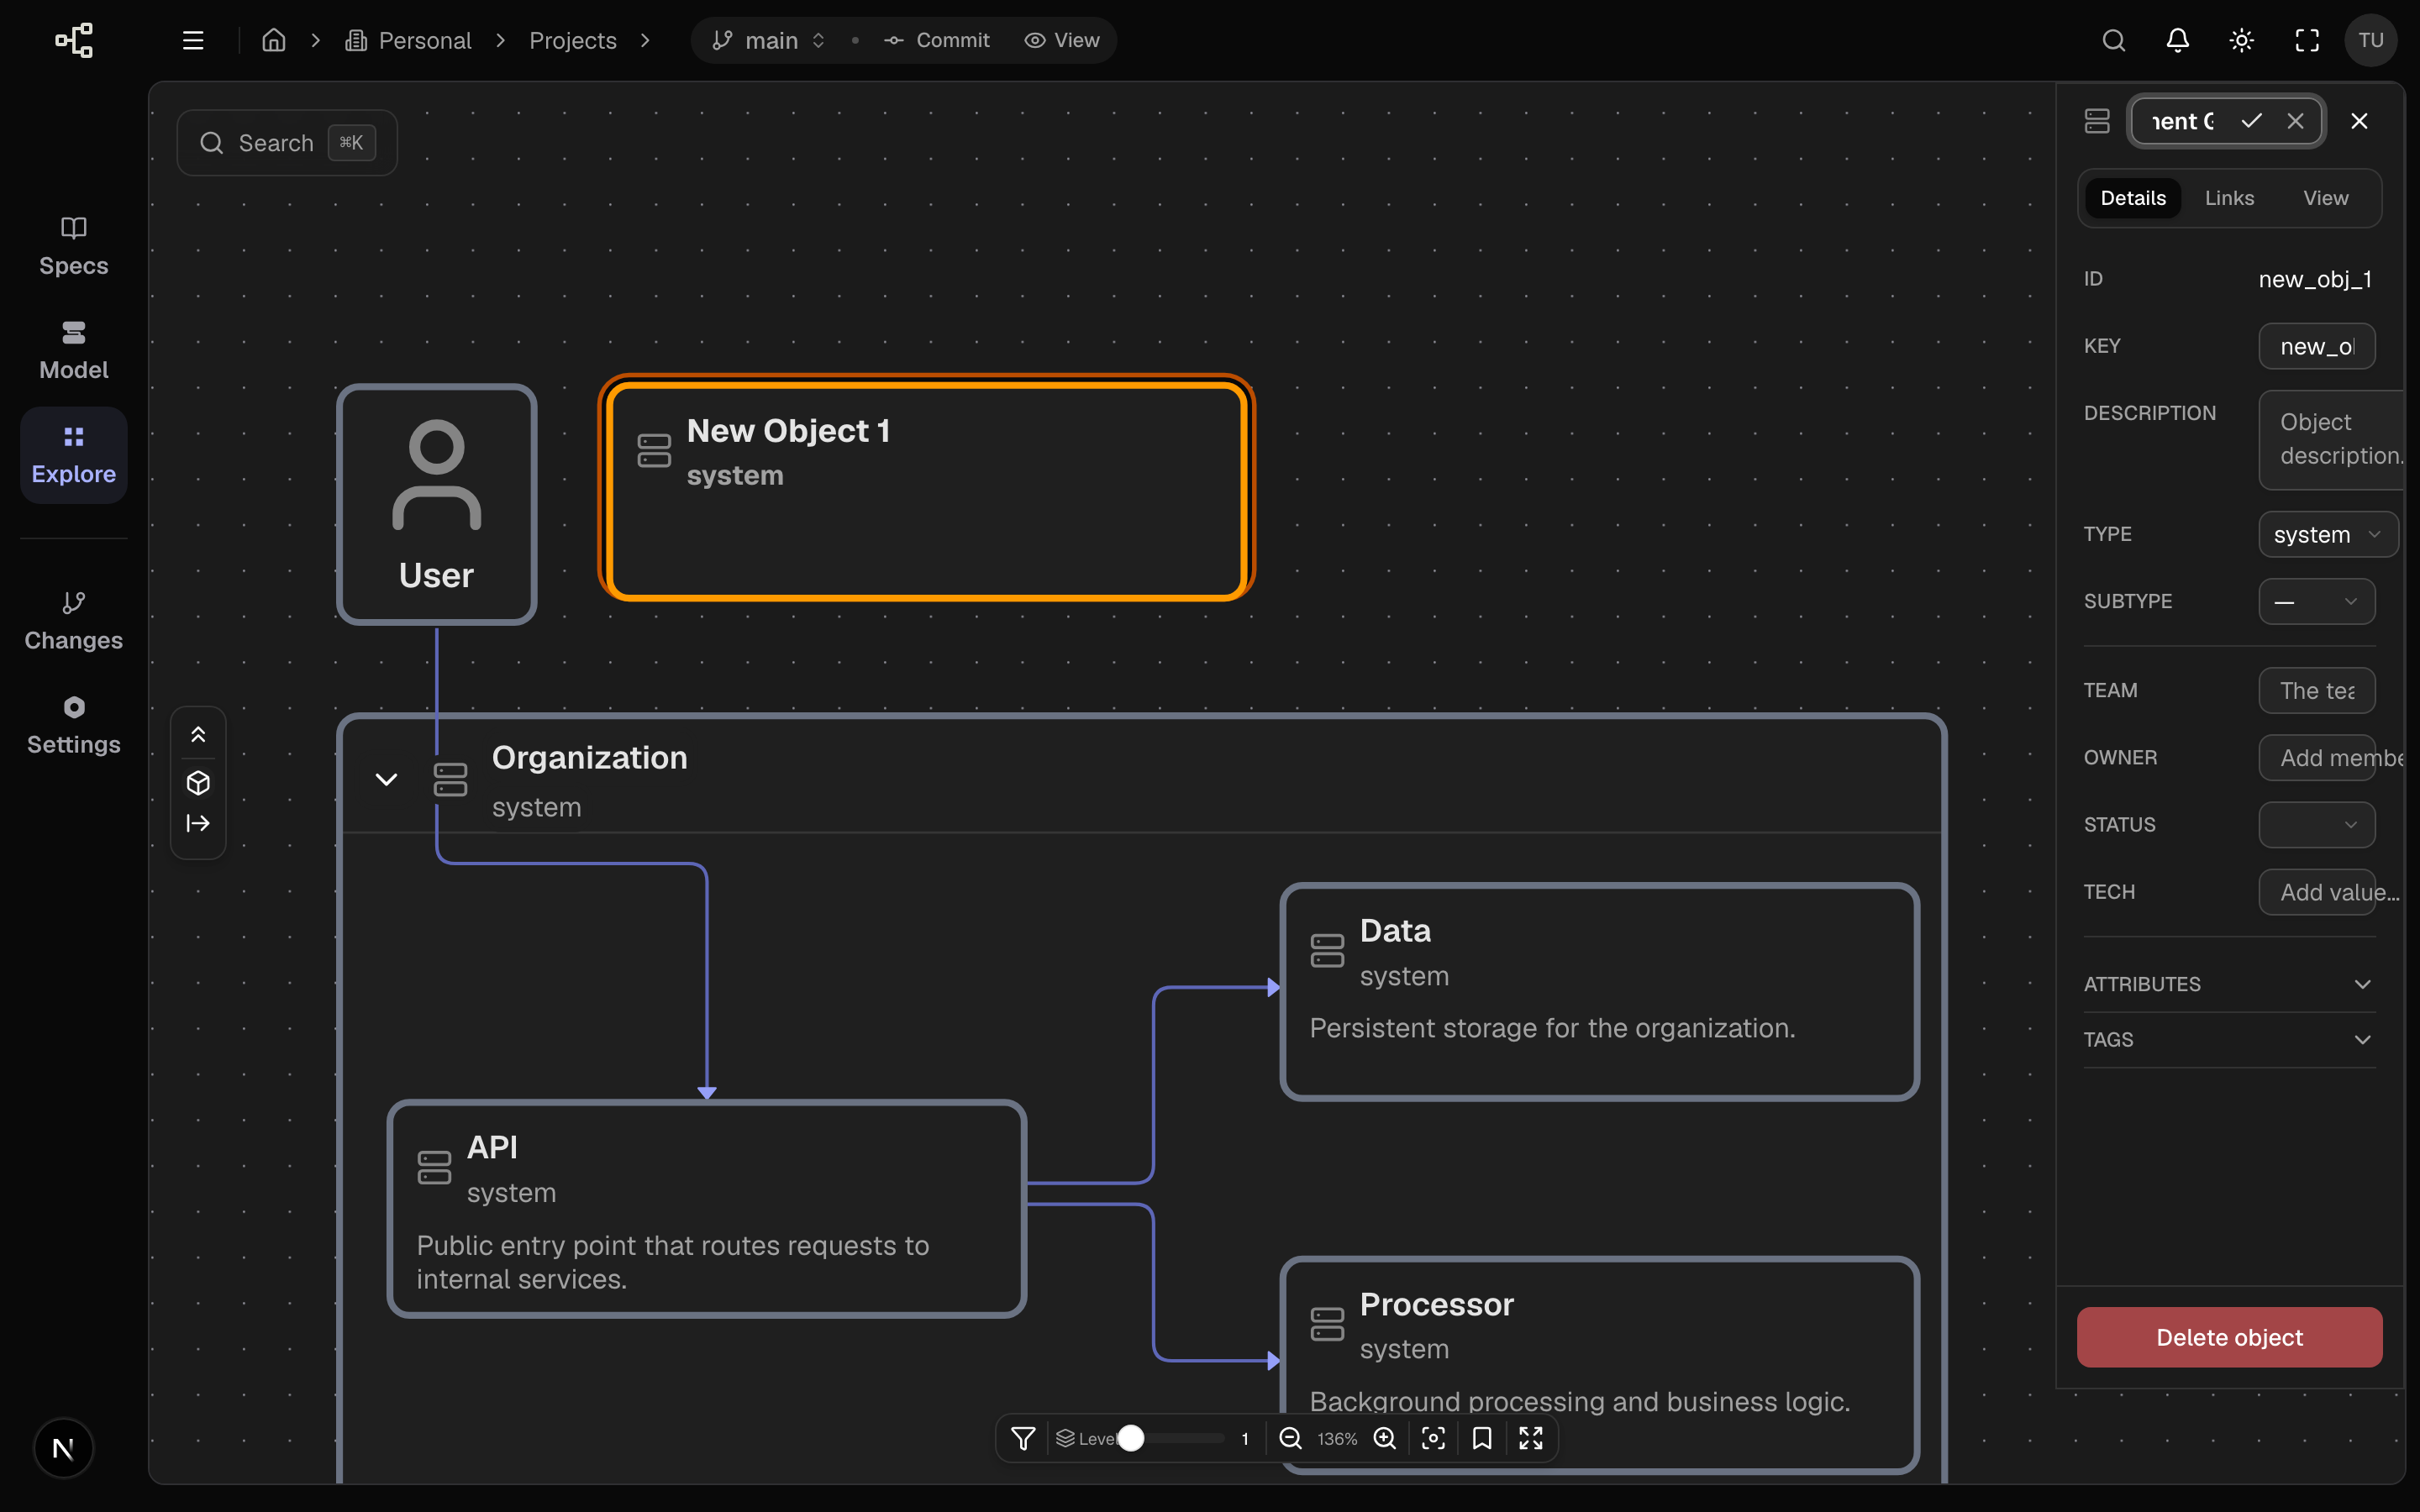This screenshot has height=1512, width=2420.
Task: Click the TECH Add value field
Action: (x=2316, y=891)
